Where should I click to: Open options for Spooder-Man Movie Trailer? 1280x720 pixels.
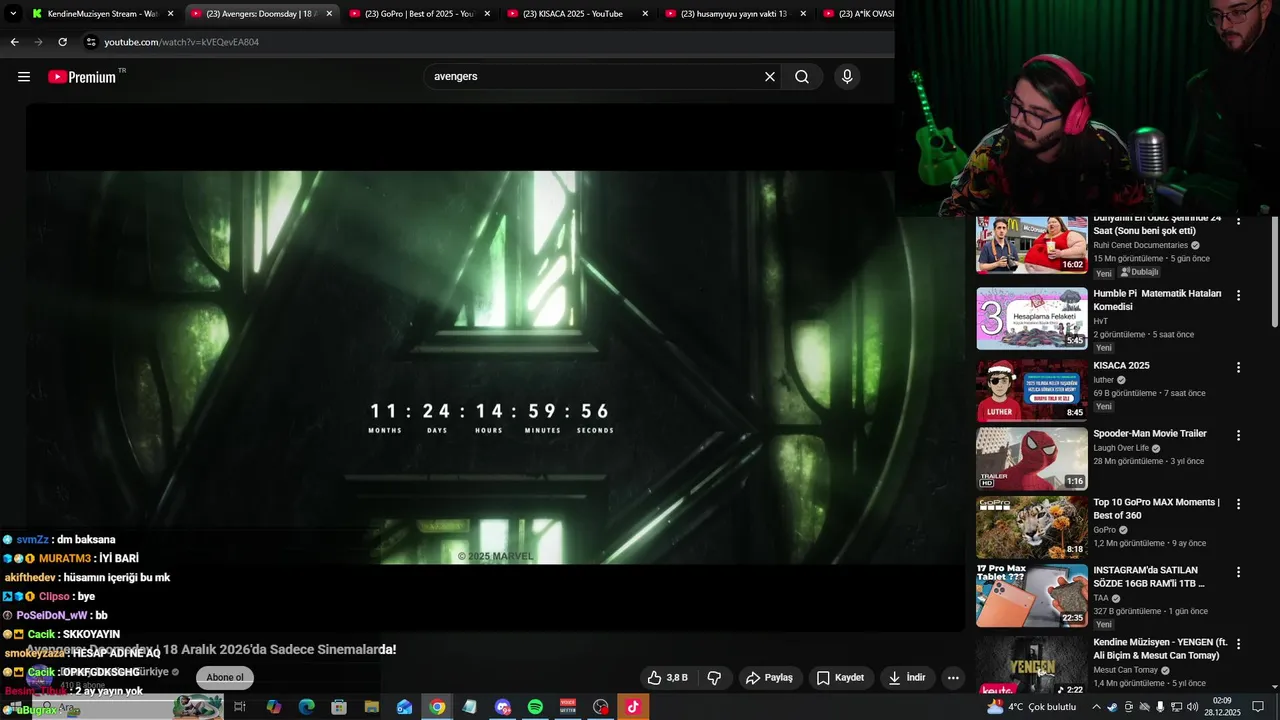pos(1238,436)
